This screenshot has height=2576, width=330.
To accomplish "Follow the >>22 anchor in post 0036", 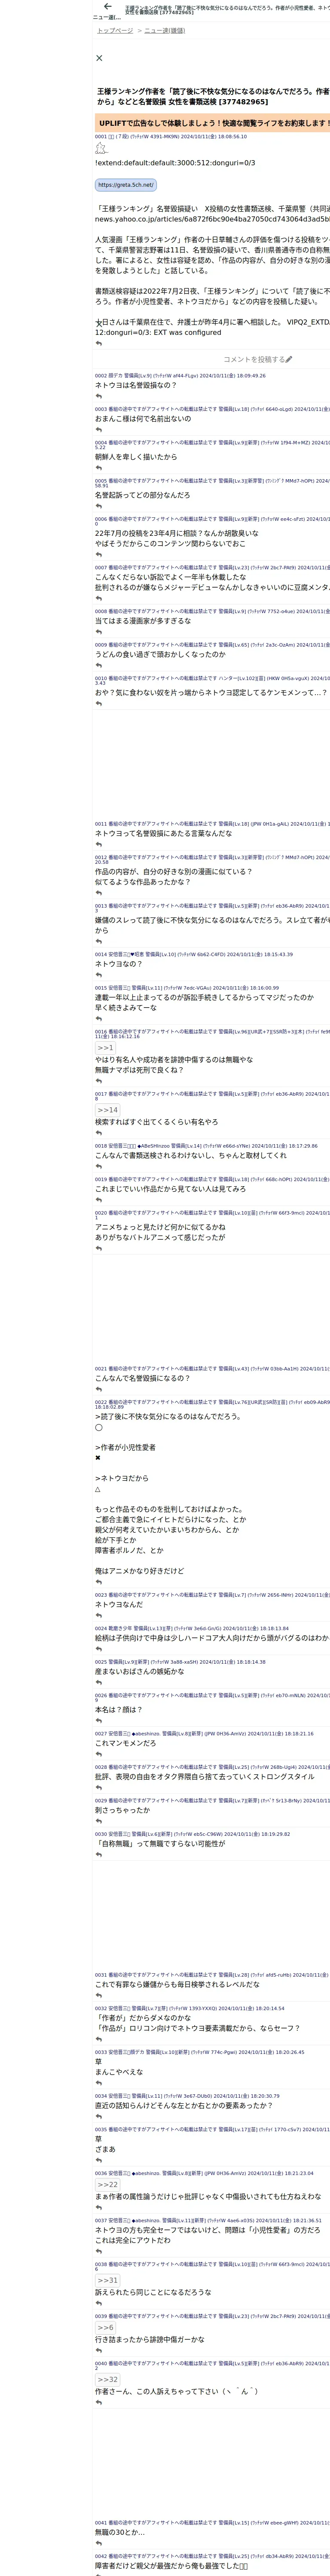I will click(x=107, y=2184).
